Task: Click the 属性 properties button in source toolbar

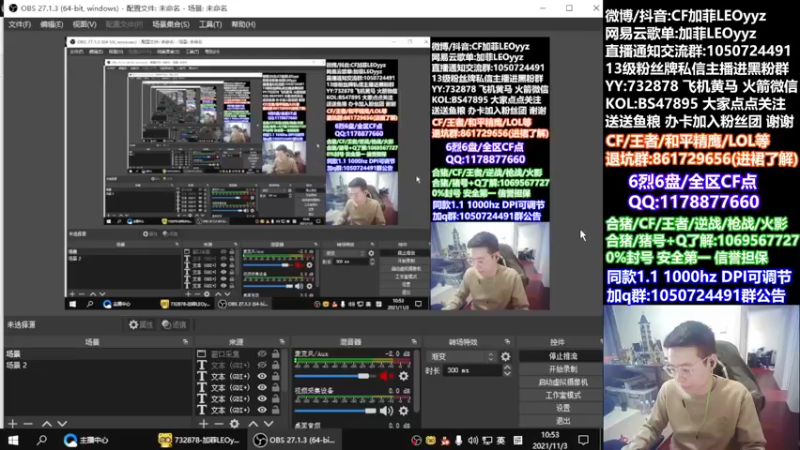Action: tap(141, 324)
